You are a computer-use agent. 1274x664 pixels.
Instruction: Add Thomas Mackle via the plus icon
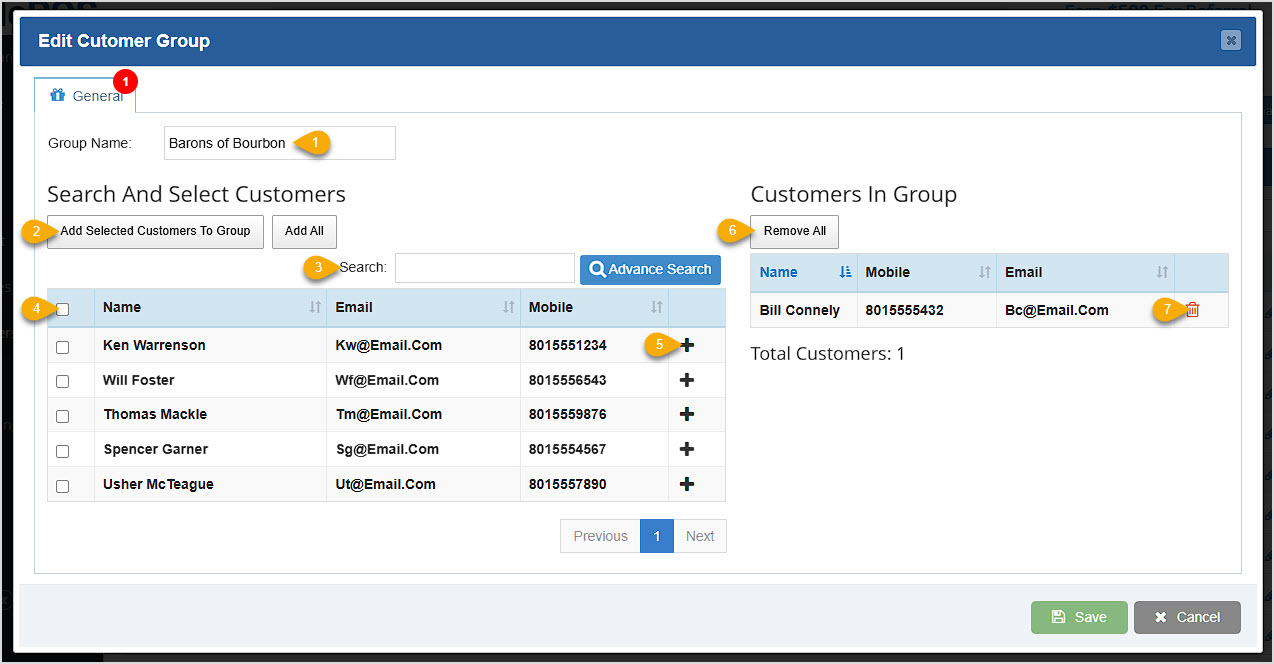click(x=687, y=414)
